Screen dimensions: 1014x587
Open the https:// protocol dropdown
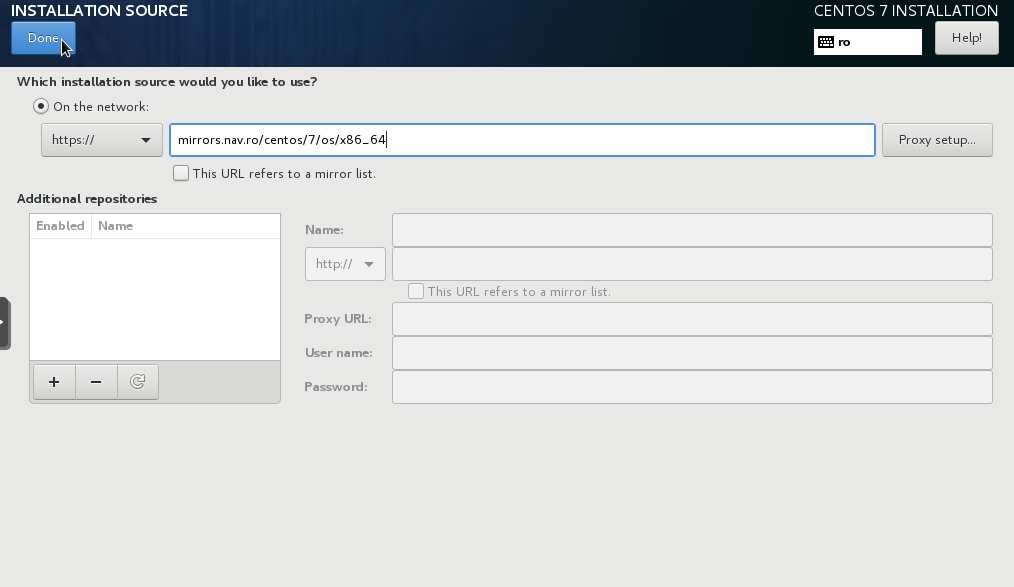[102, 140]
